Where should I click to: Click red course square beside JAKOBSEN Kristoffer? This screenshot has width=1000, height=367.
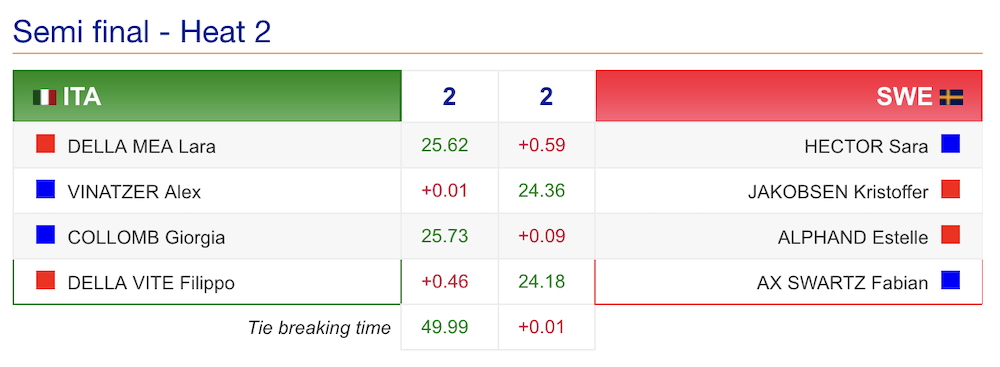click(950, 189)
